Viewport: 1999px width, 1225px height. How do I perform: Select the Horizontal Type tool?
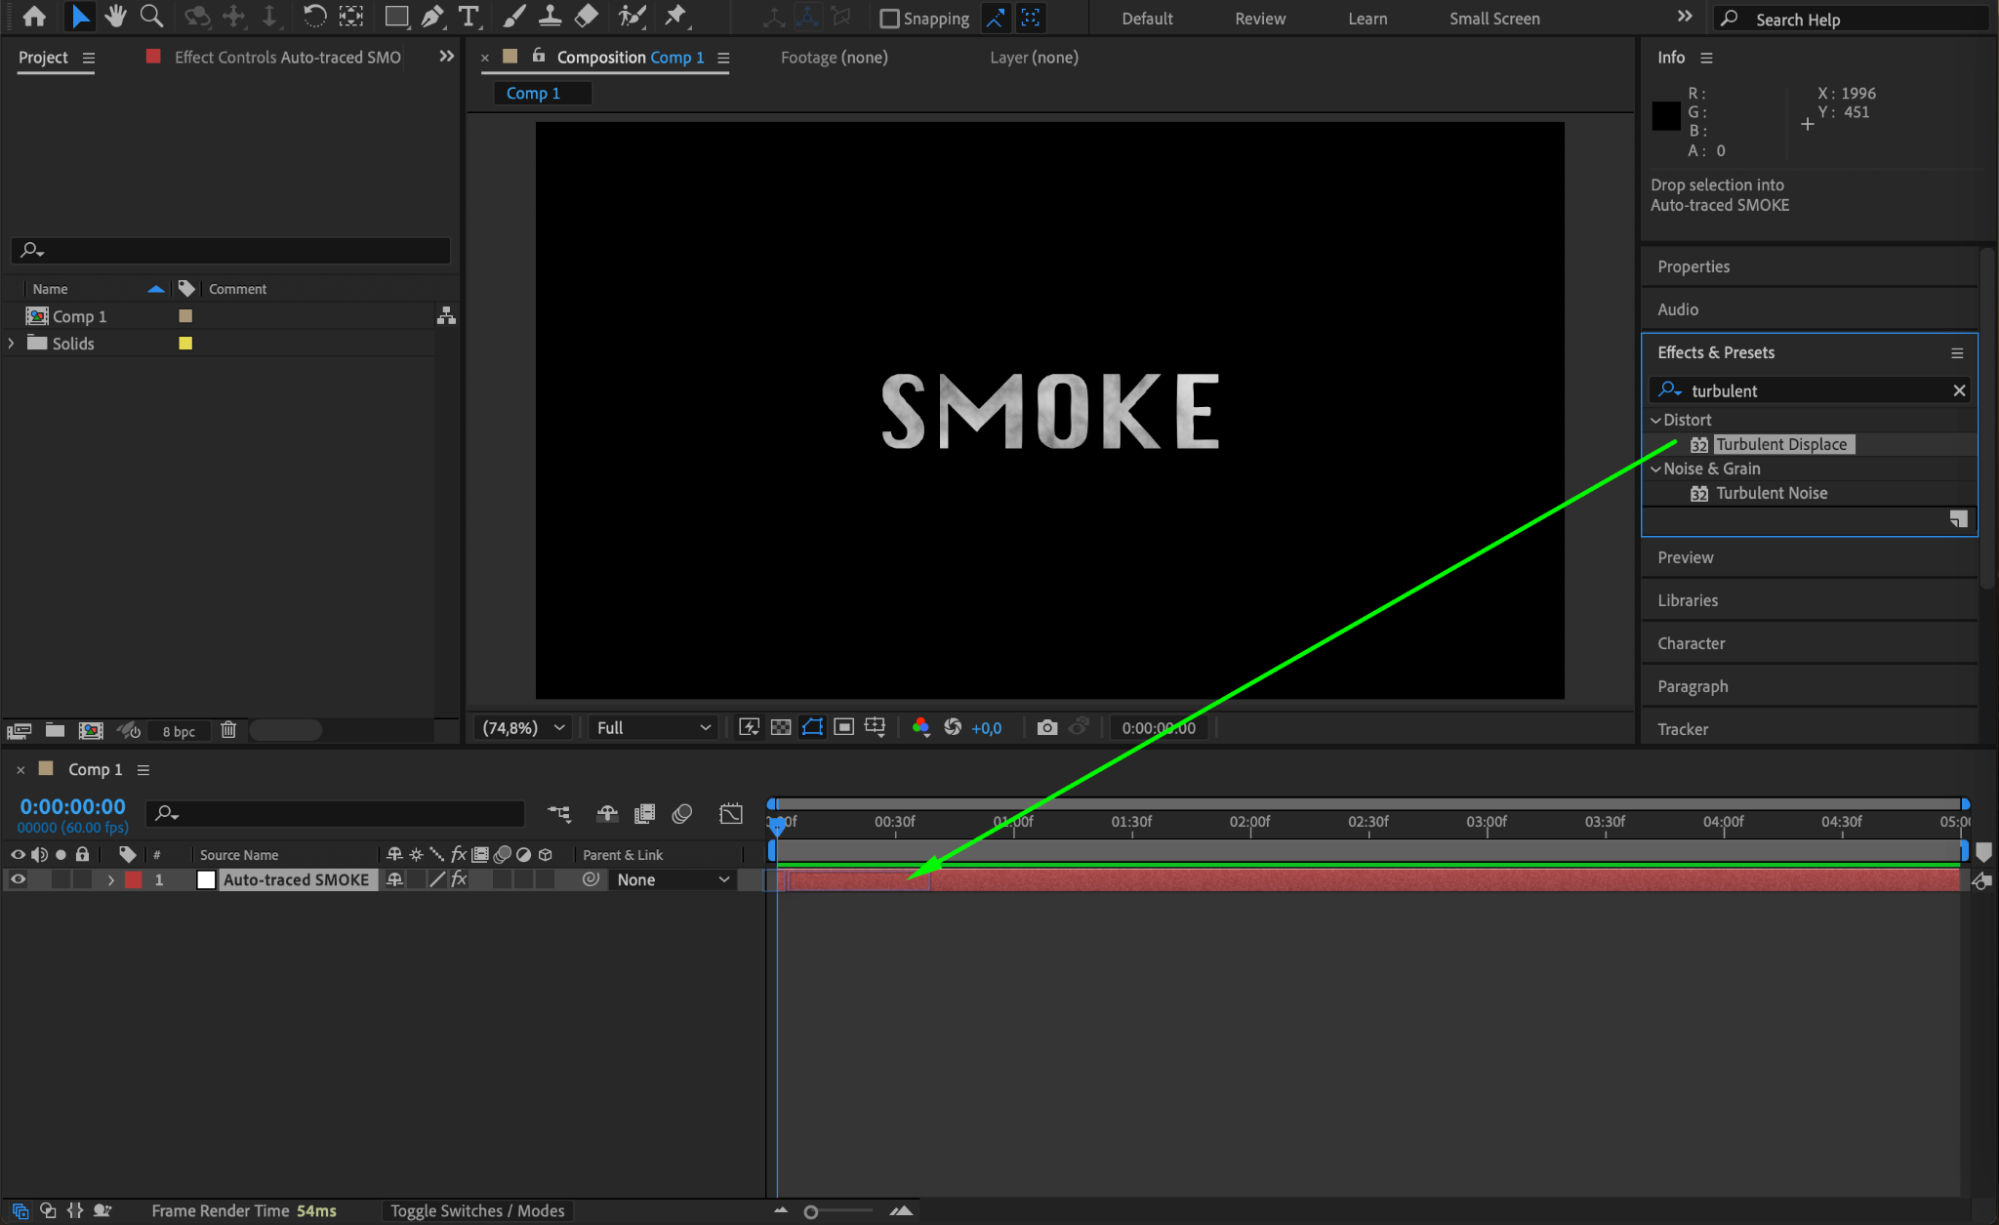(468, 16)
